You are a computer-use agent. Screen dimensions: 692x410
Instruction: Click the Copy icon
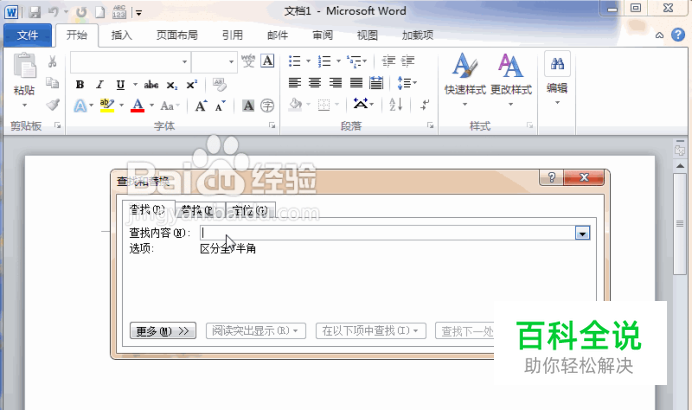click(53, 83)
